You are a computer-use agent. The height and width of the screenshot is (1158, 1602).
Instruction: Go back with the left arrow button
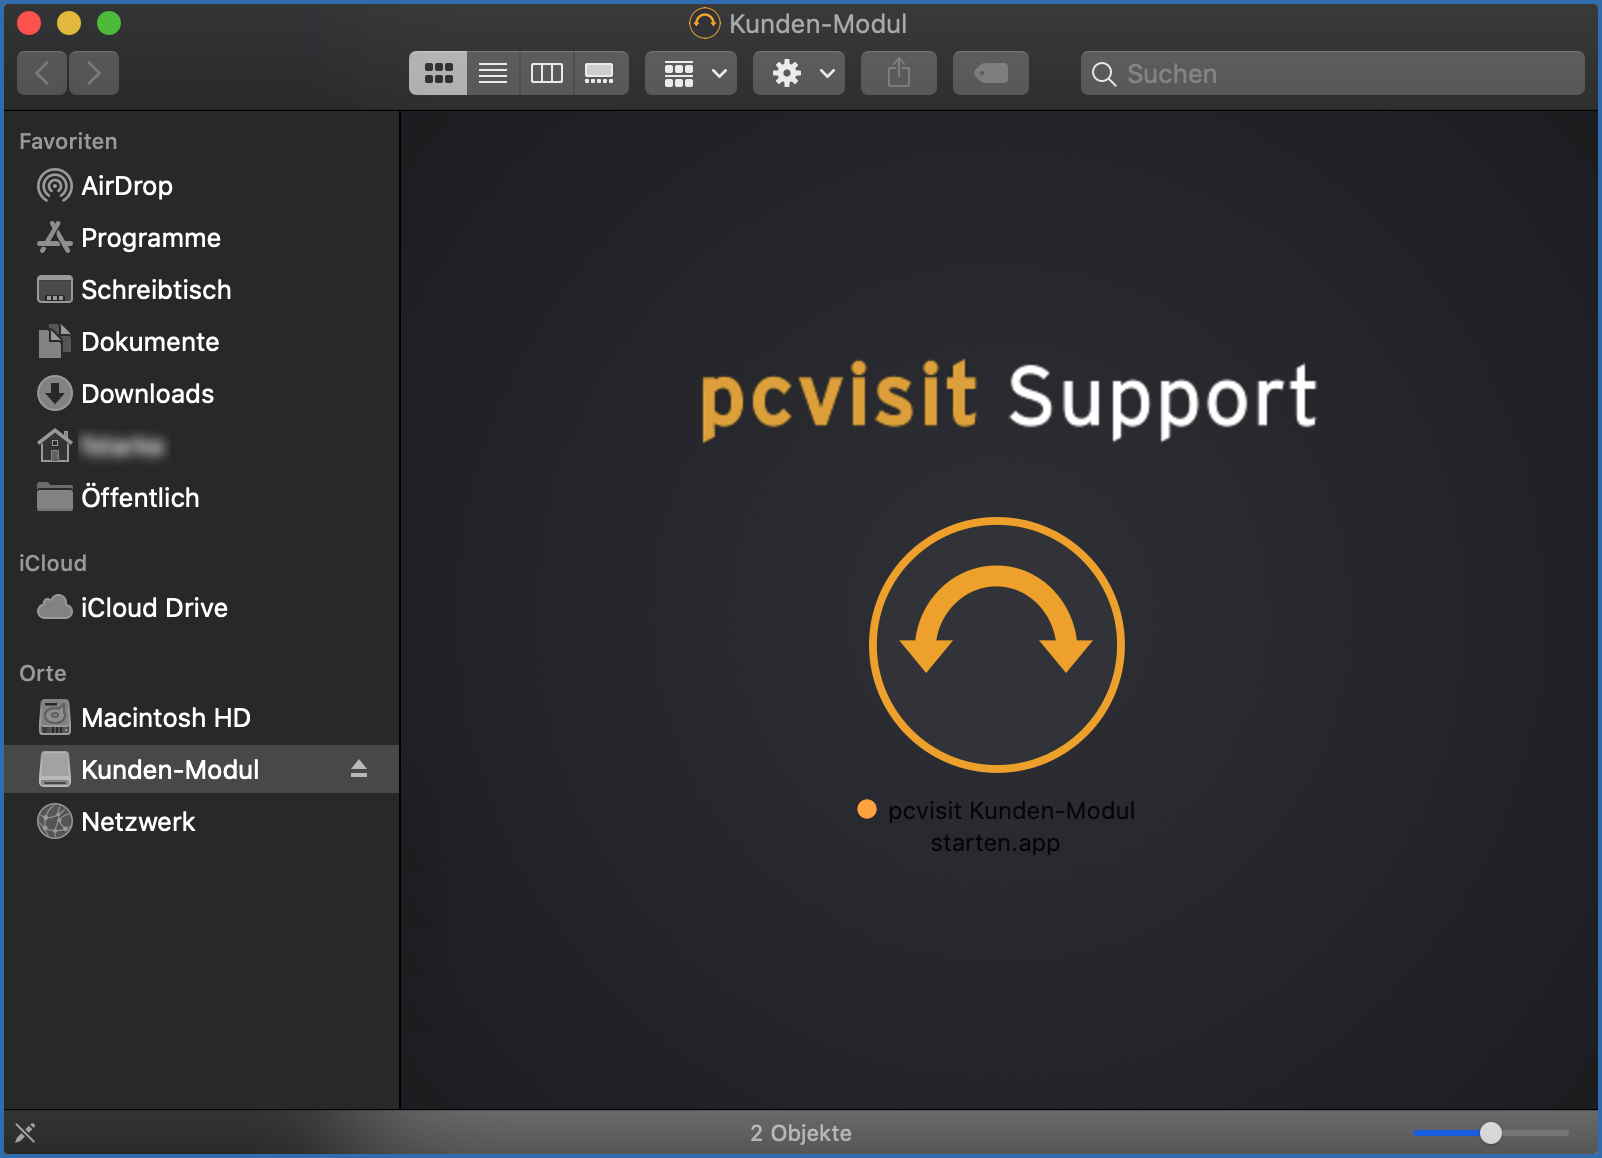point(42,73)
